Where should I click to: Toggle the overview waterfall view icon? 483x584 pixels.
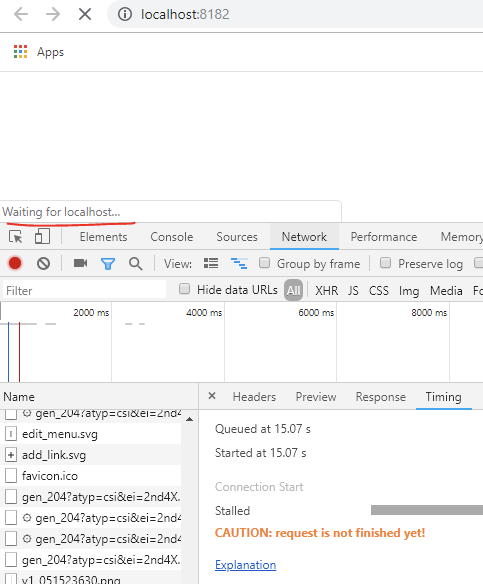[239, 263]
